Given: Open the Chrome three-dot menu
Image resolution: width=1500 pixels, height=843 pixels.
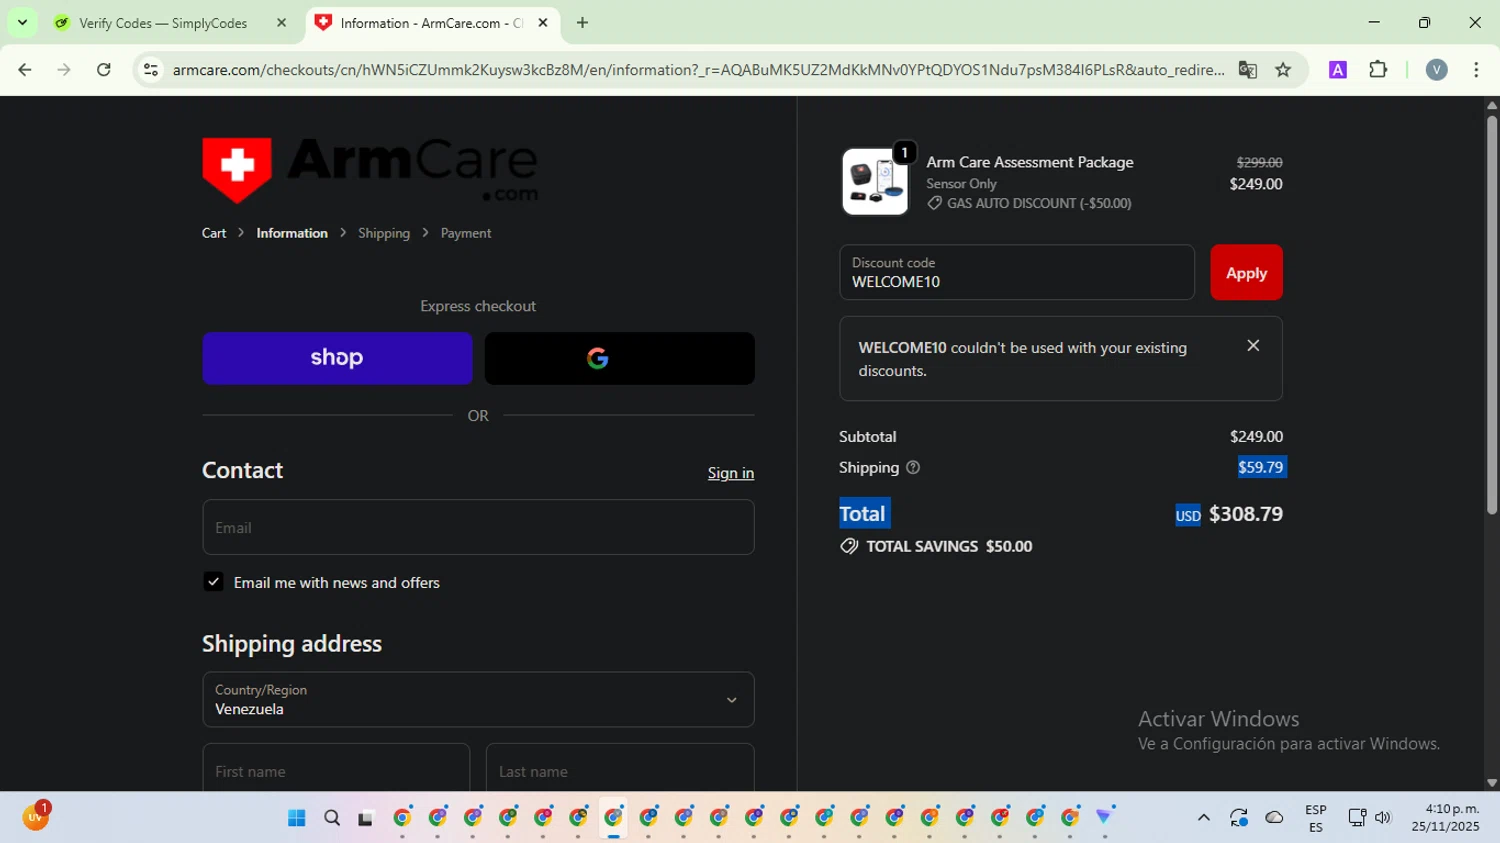Looking at the screenshot, I should click(1476, 70).
